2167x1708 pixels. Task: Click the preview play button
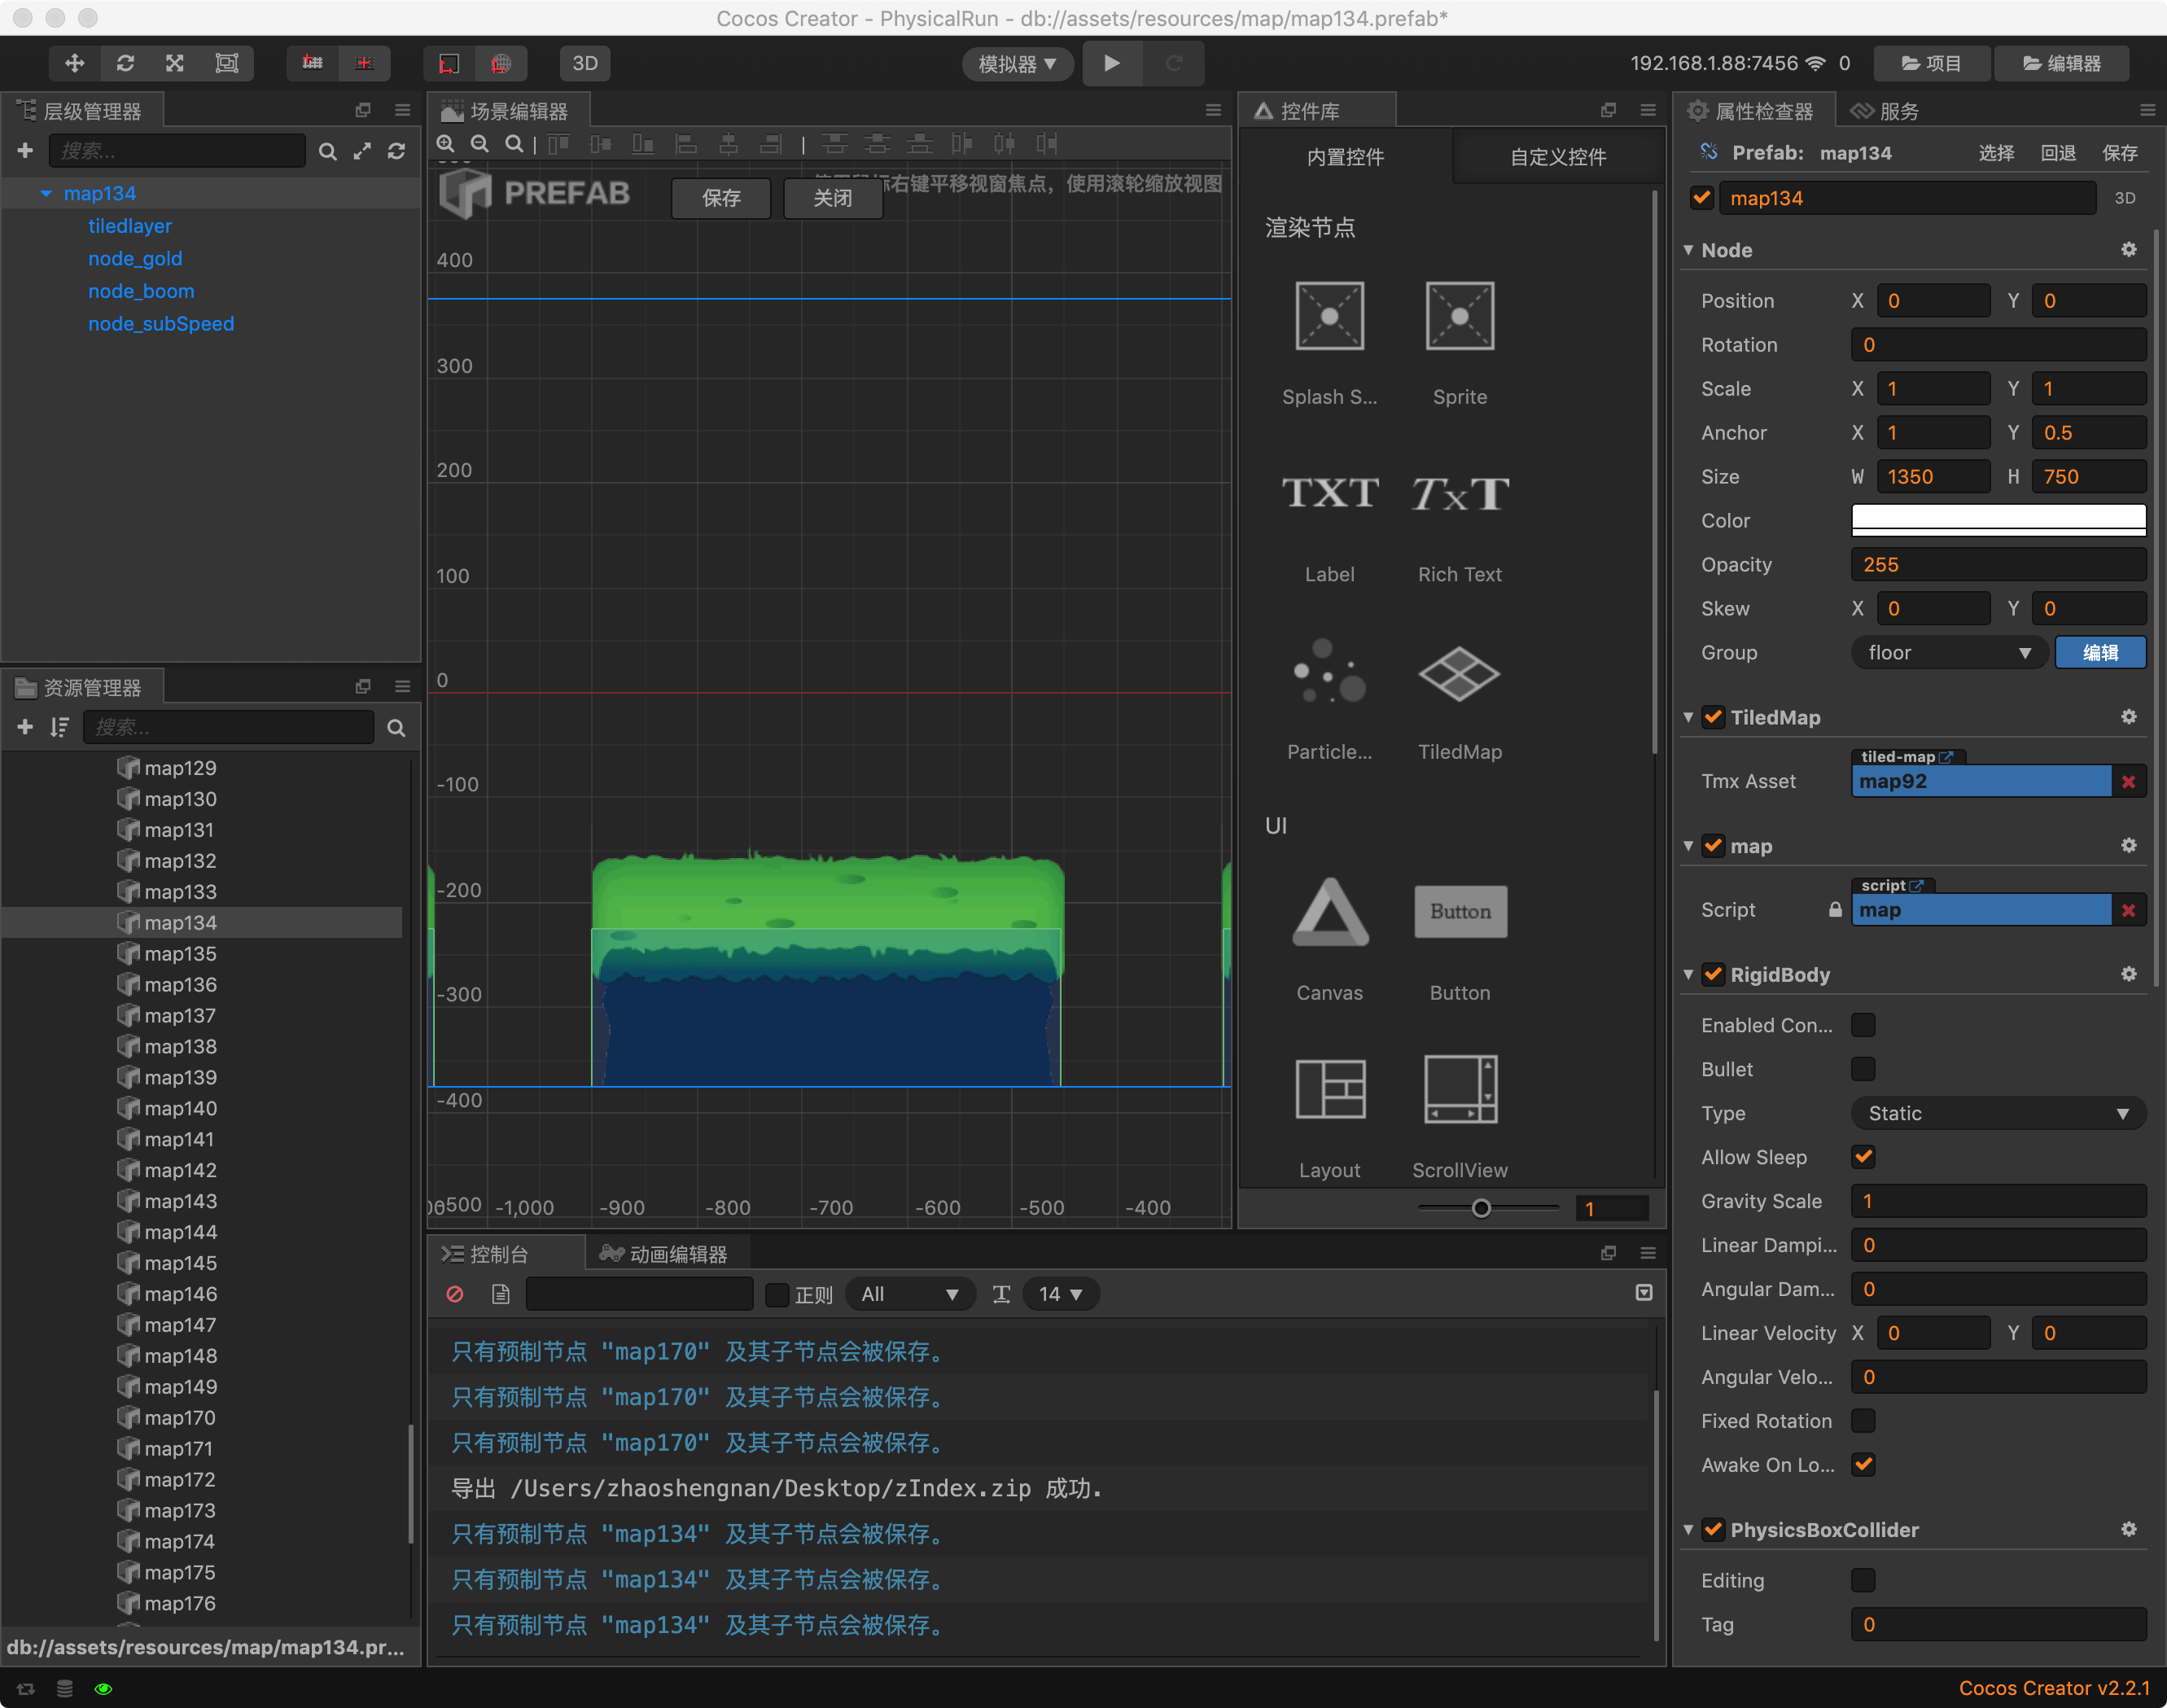[x=1111, y=63]
